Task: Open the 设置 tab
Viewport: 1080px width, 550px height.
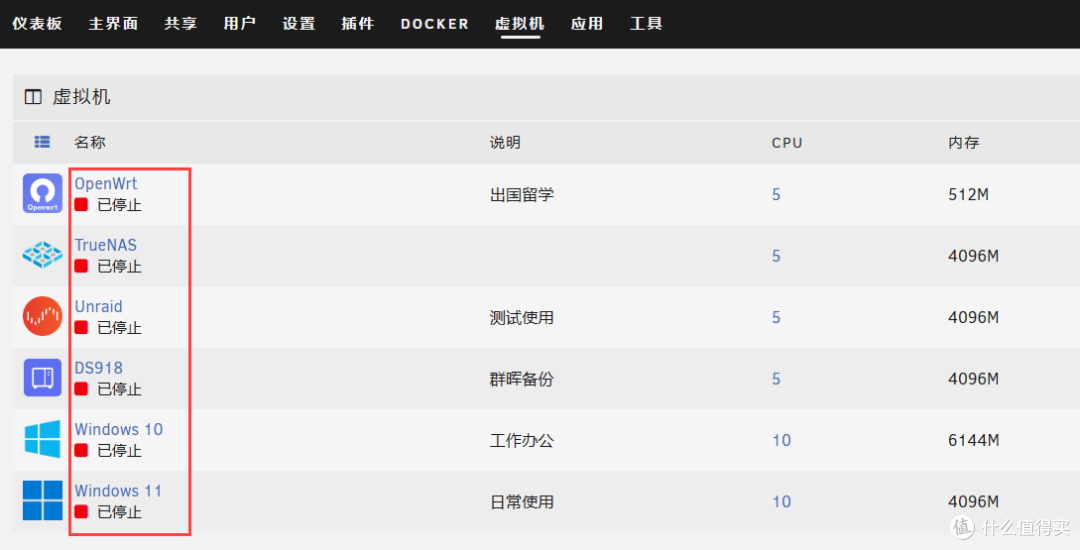Action: [x=299, y=23]
